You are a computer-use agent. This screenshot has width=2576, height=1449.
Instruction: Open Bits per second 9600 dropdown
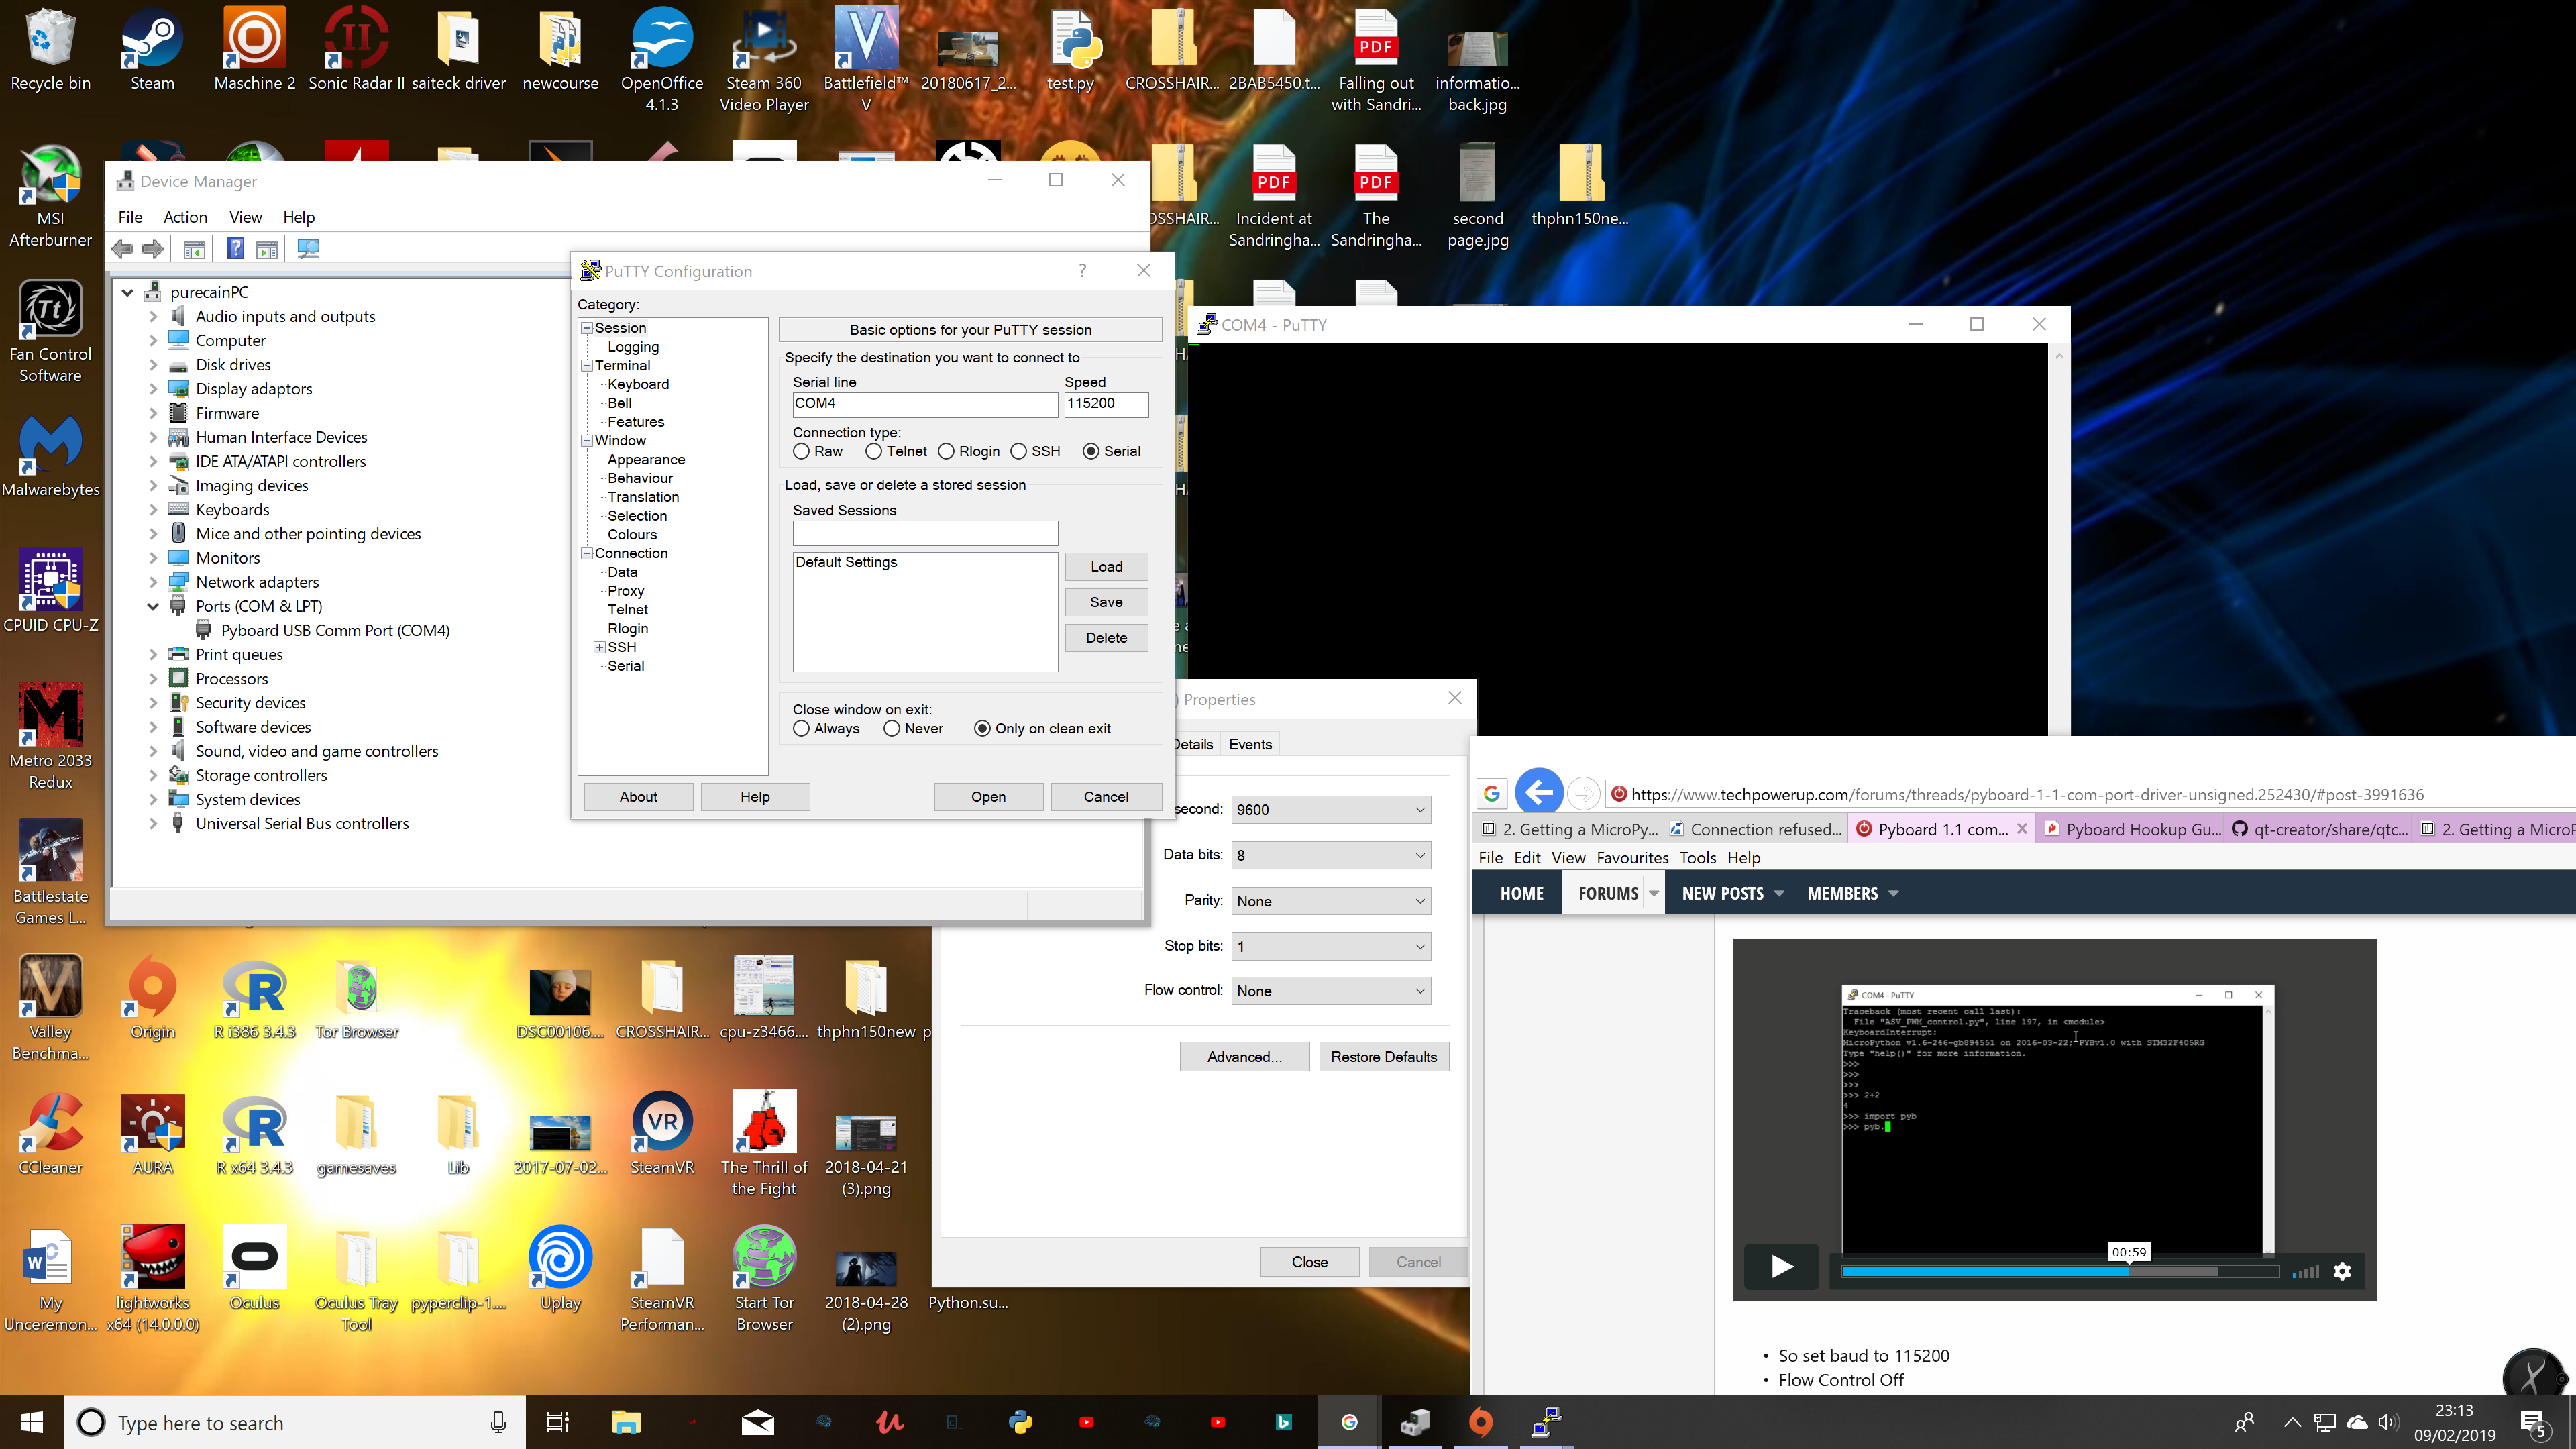[1330, 809]
